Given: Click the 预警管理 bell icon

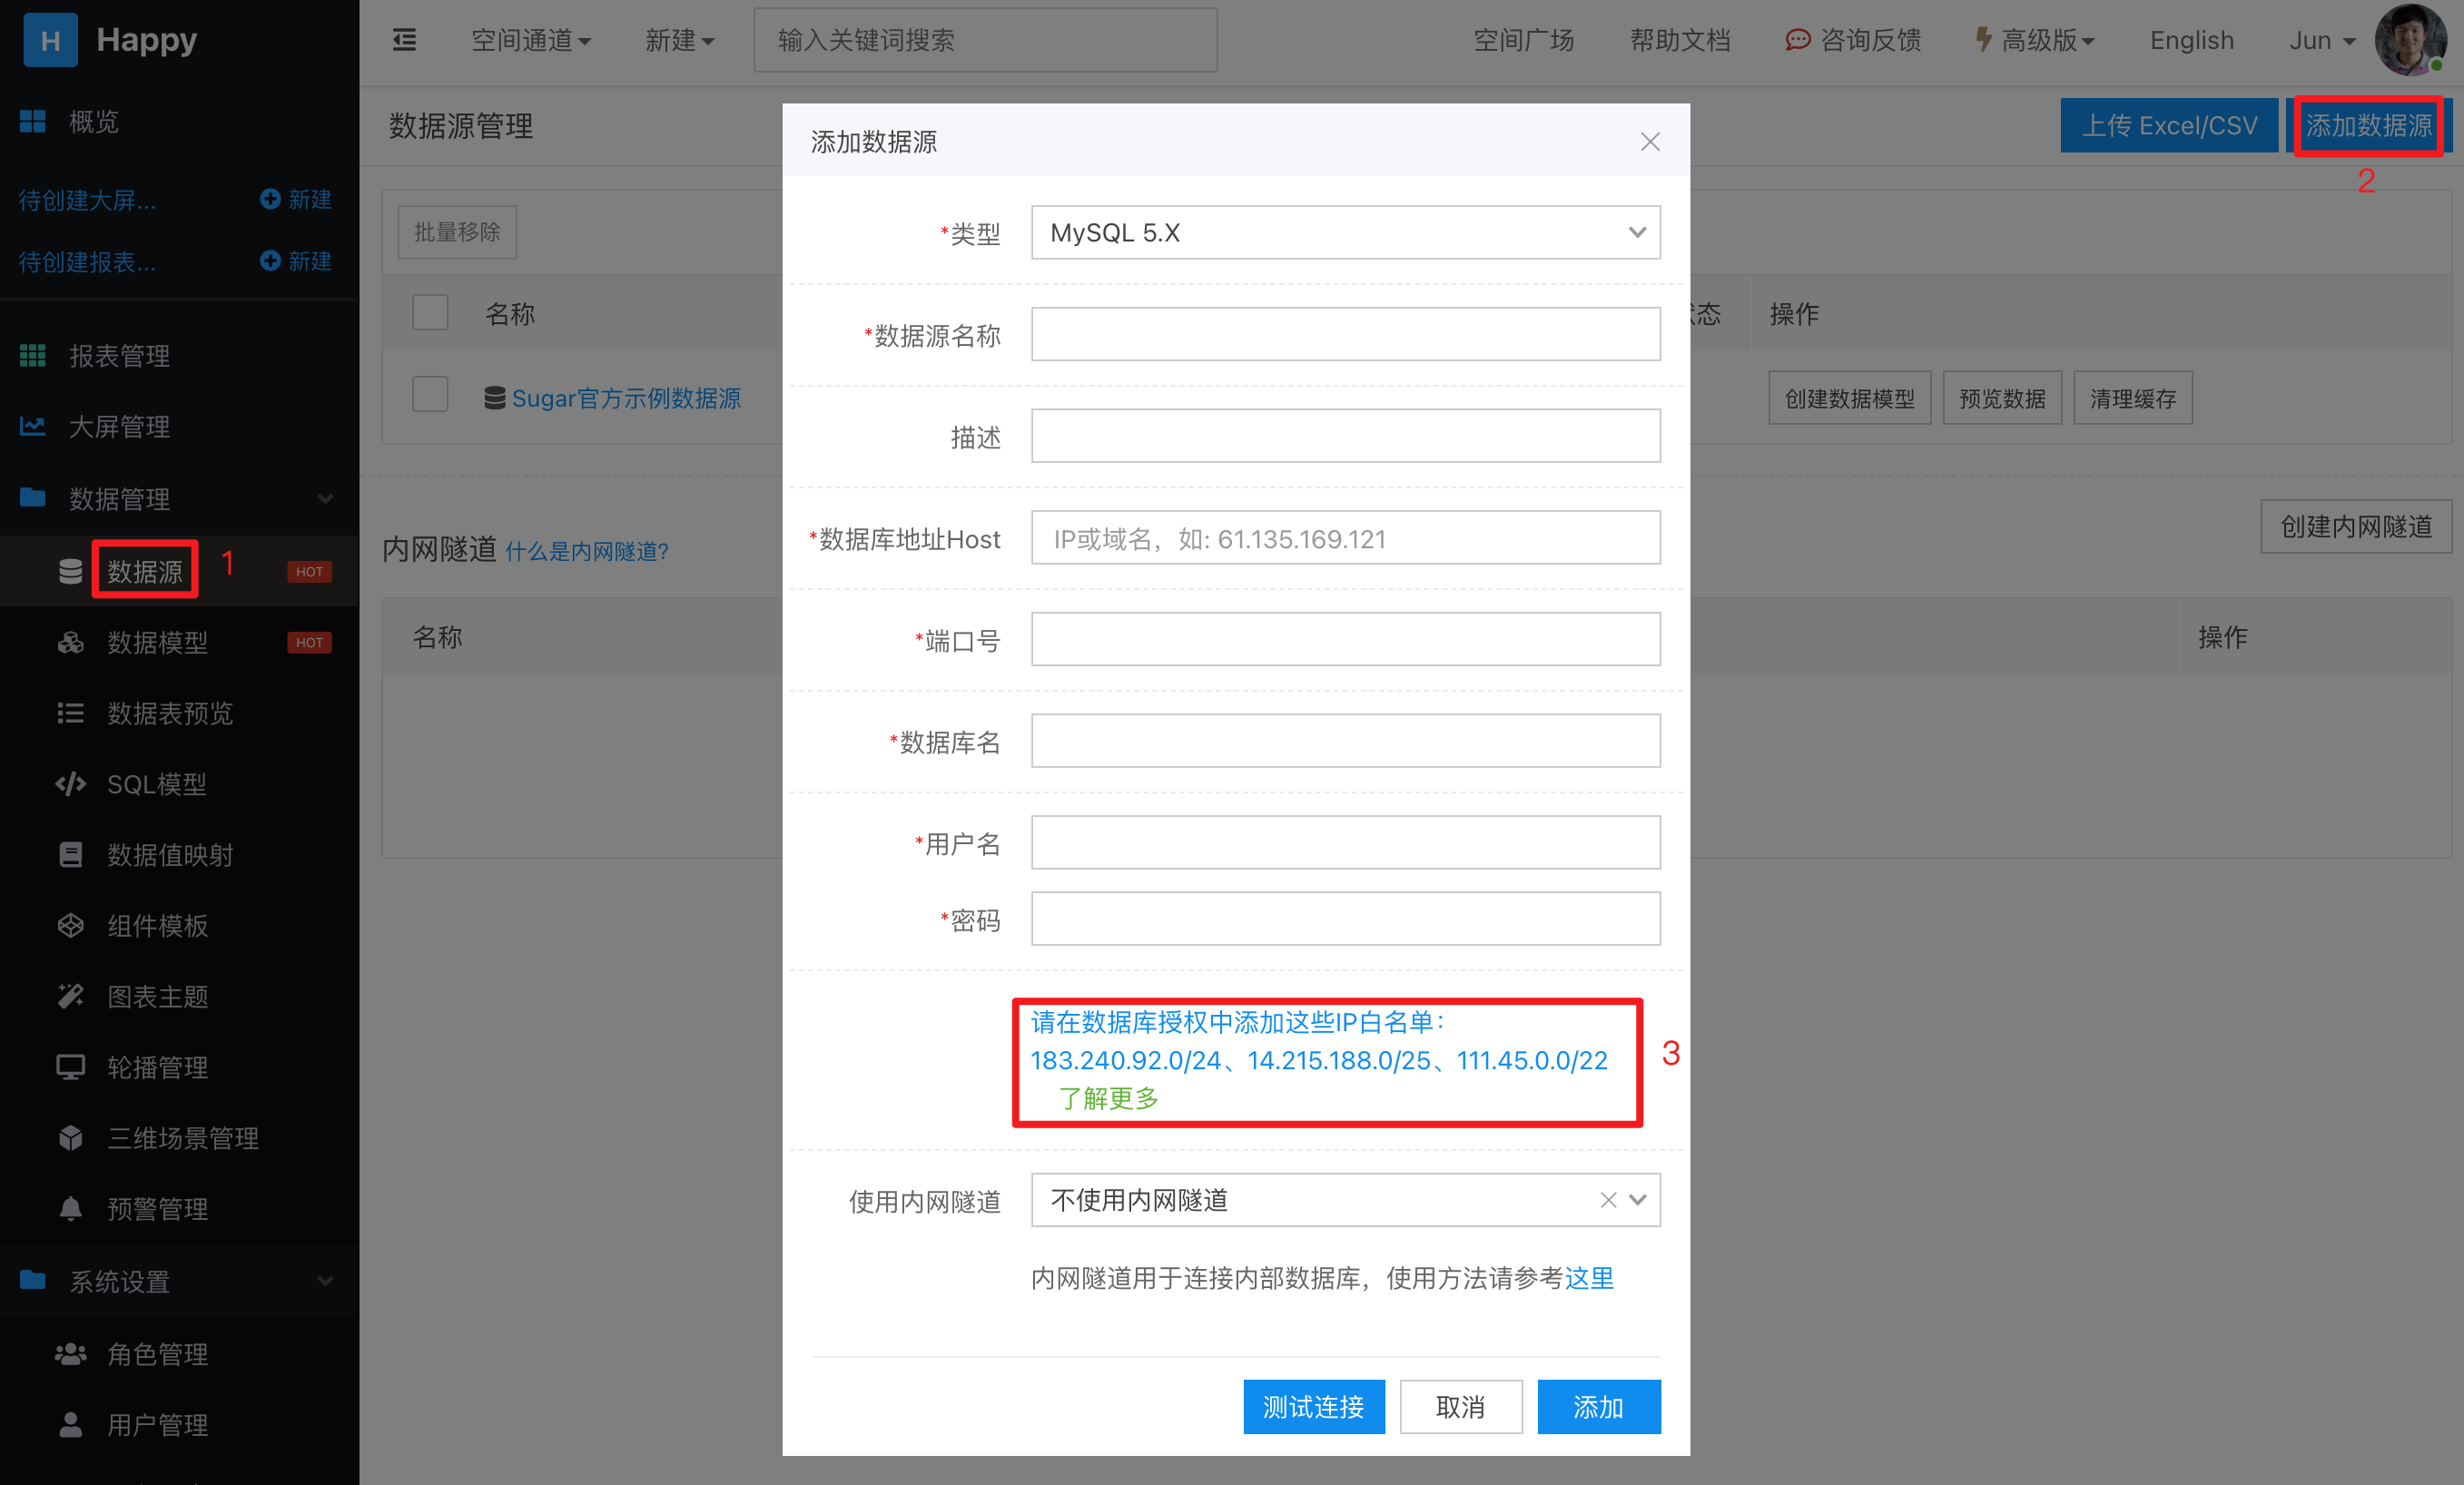Looking at the screenshot, I should coord(70,1209).
